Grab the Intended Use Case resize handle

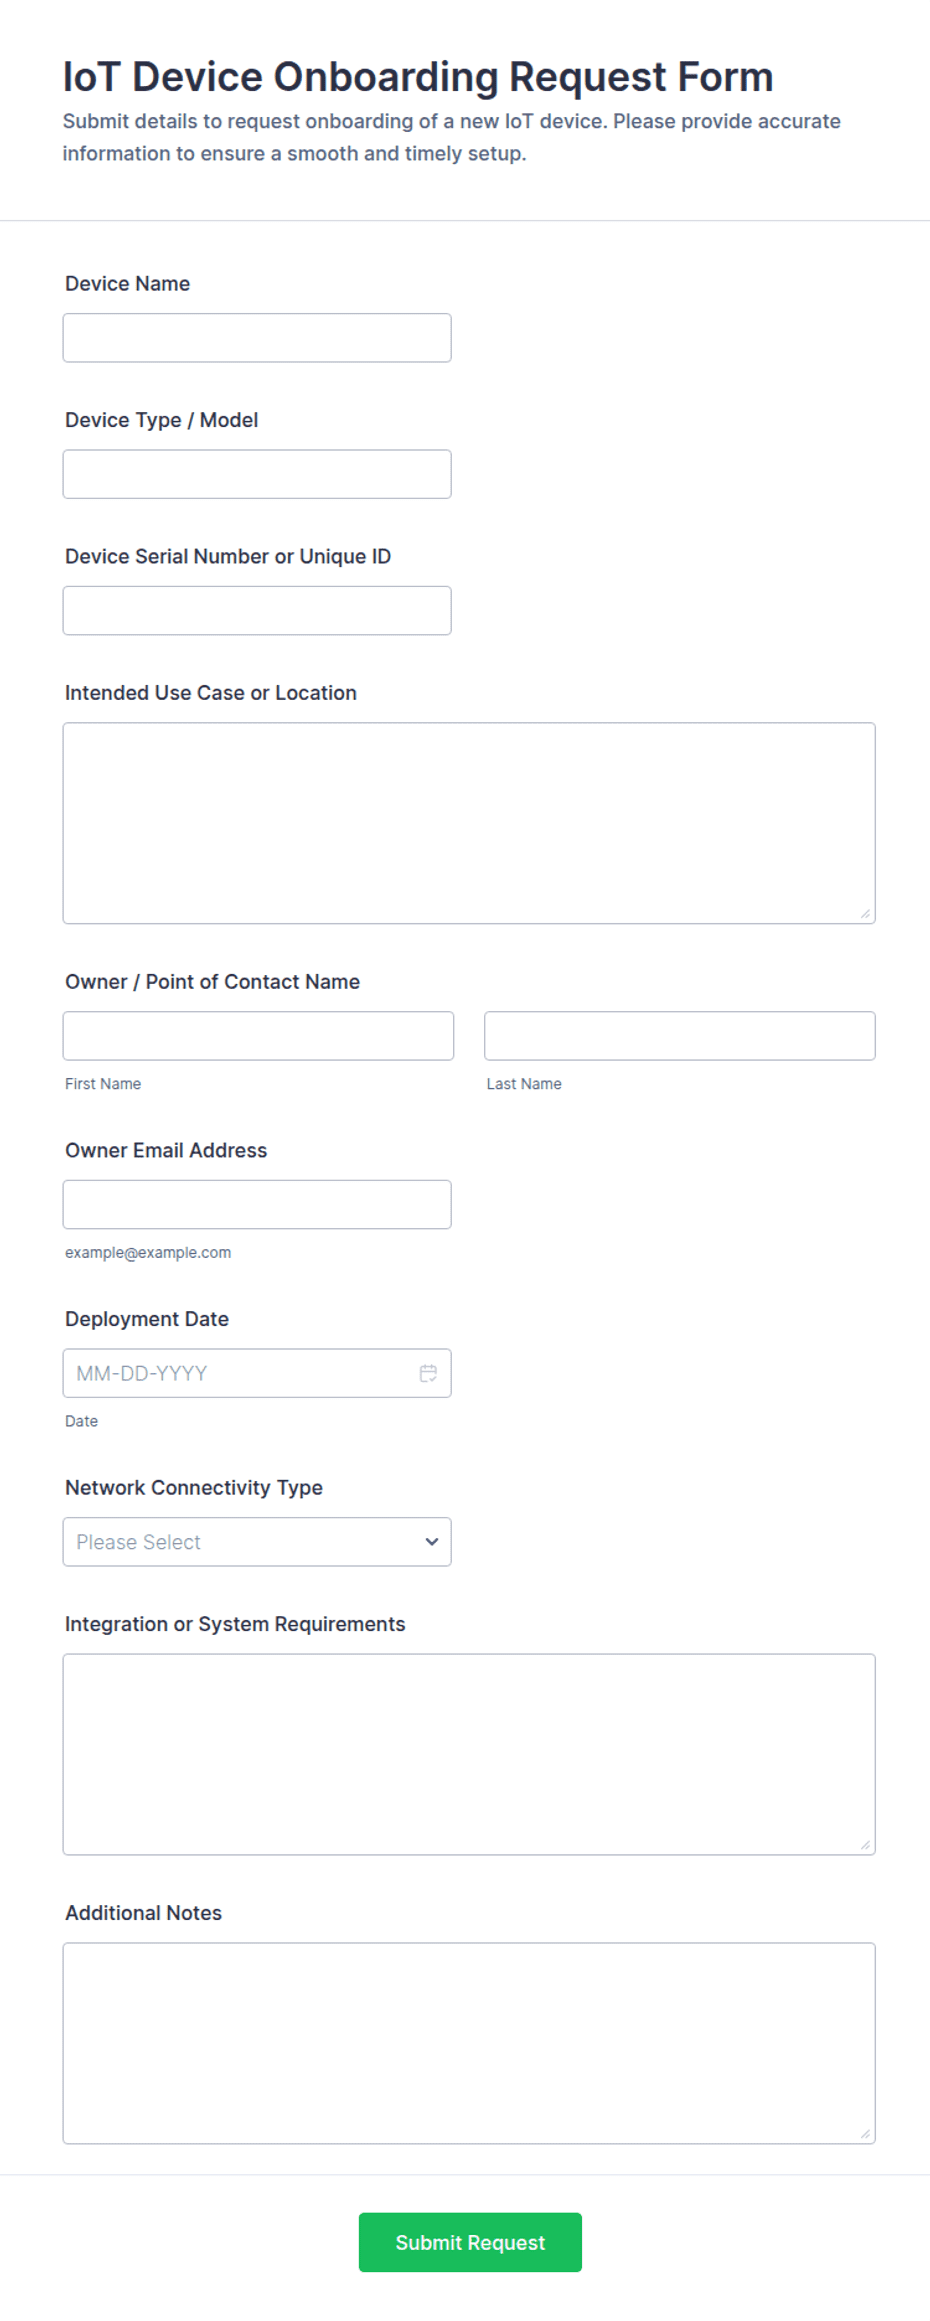(x=866, y=914)
